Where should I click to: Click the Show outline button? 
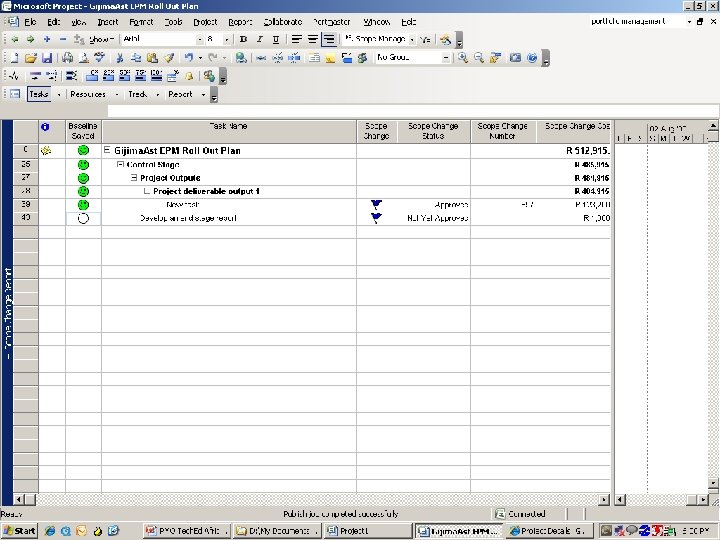(x=101, y=40)
